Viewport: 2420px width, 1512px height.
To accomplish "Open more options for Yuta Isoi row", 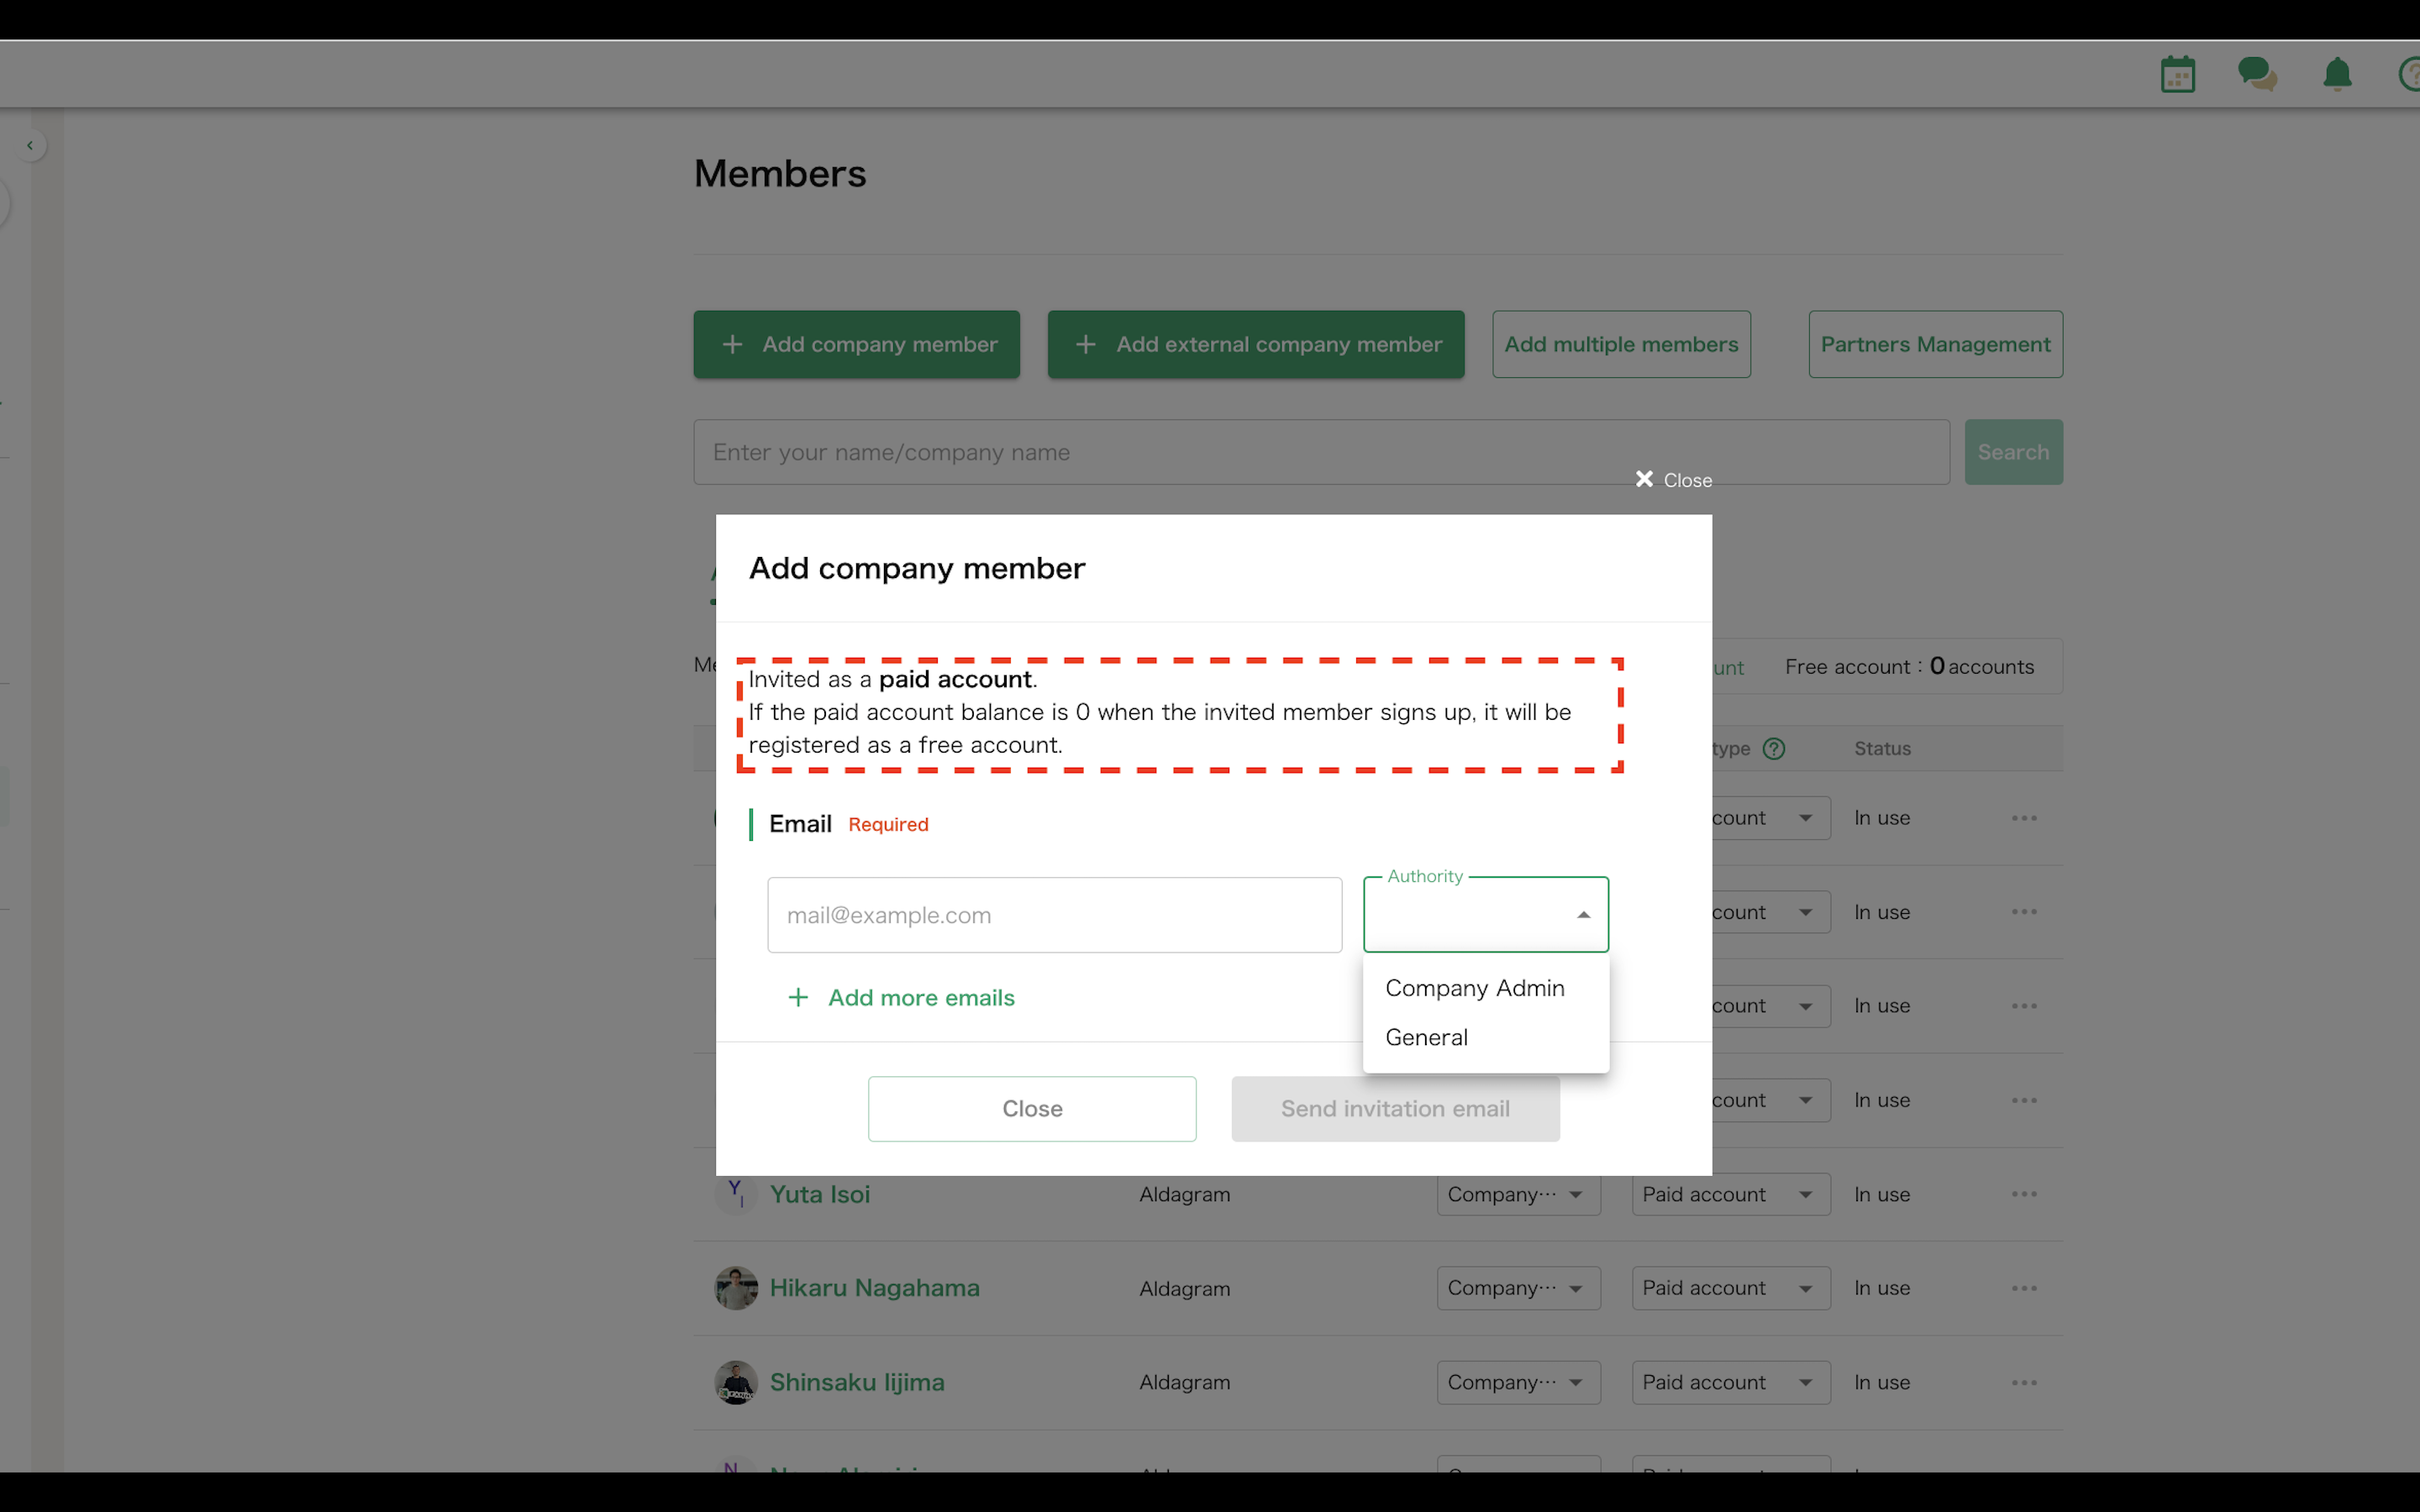I will click(x=2024, y=1194).
